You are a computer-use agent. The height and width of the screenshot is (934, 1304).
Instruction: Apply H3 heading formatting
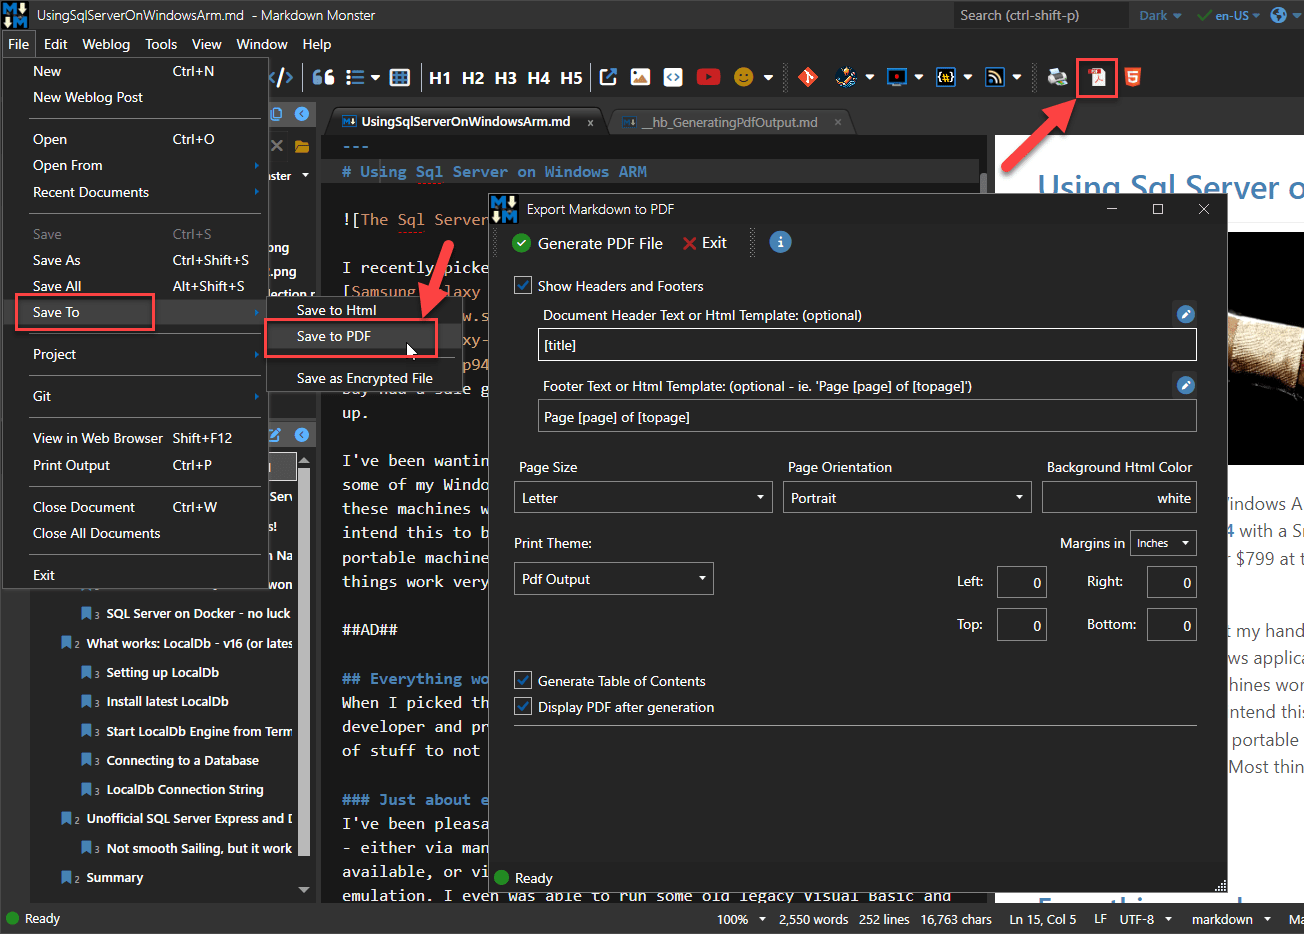pos(506,77)
